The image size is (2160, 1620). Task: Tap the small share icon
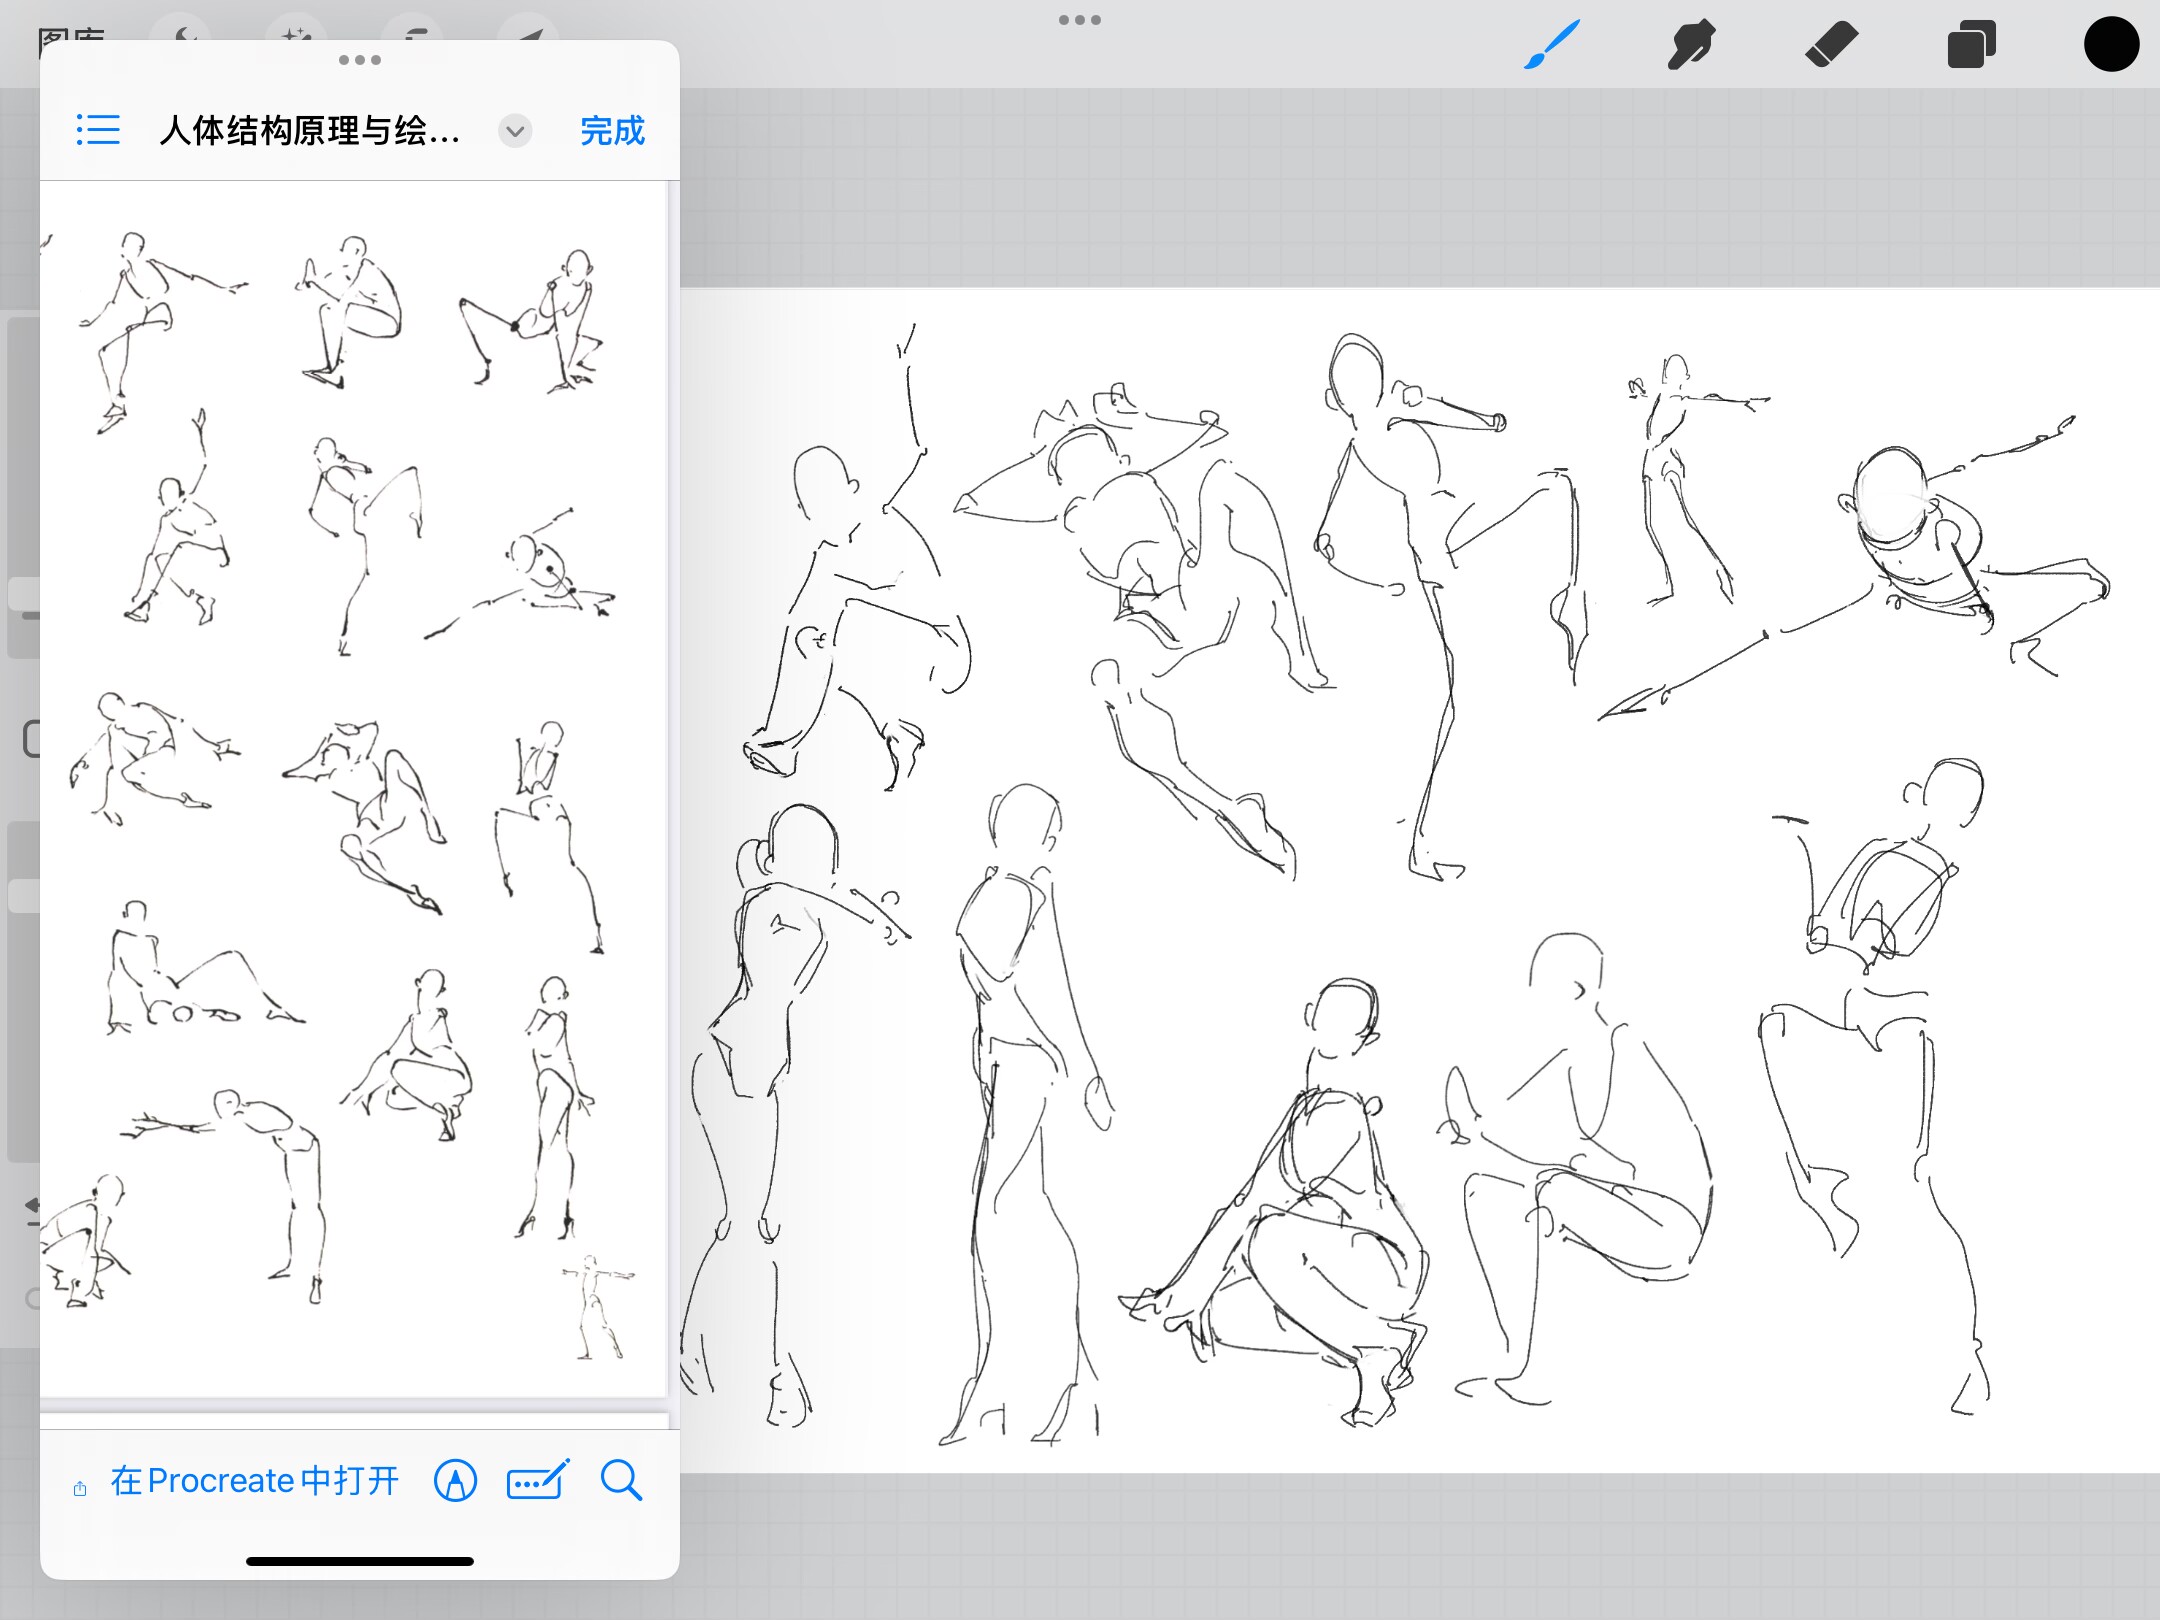[x=80, y=1489]
